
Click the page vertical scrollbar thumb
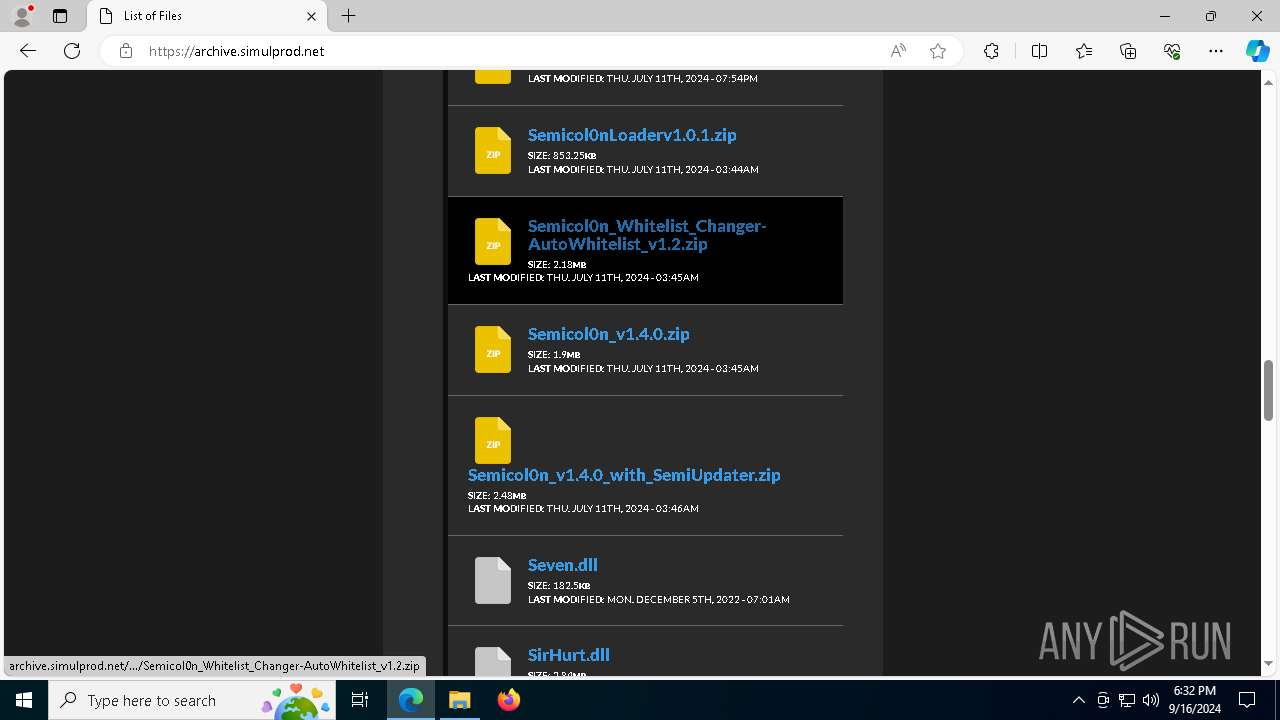pos(1268,390)
